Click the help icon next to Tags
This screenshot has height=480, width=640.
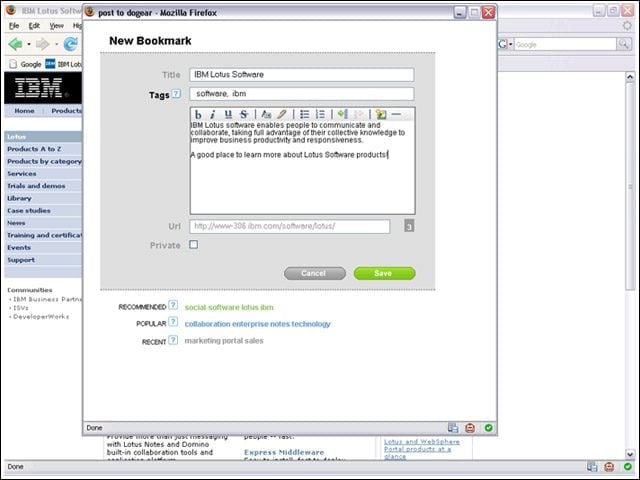point(176,94)
